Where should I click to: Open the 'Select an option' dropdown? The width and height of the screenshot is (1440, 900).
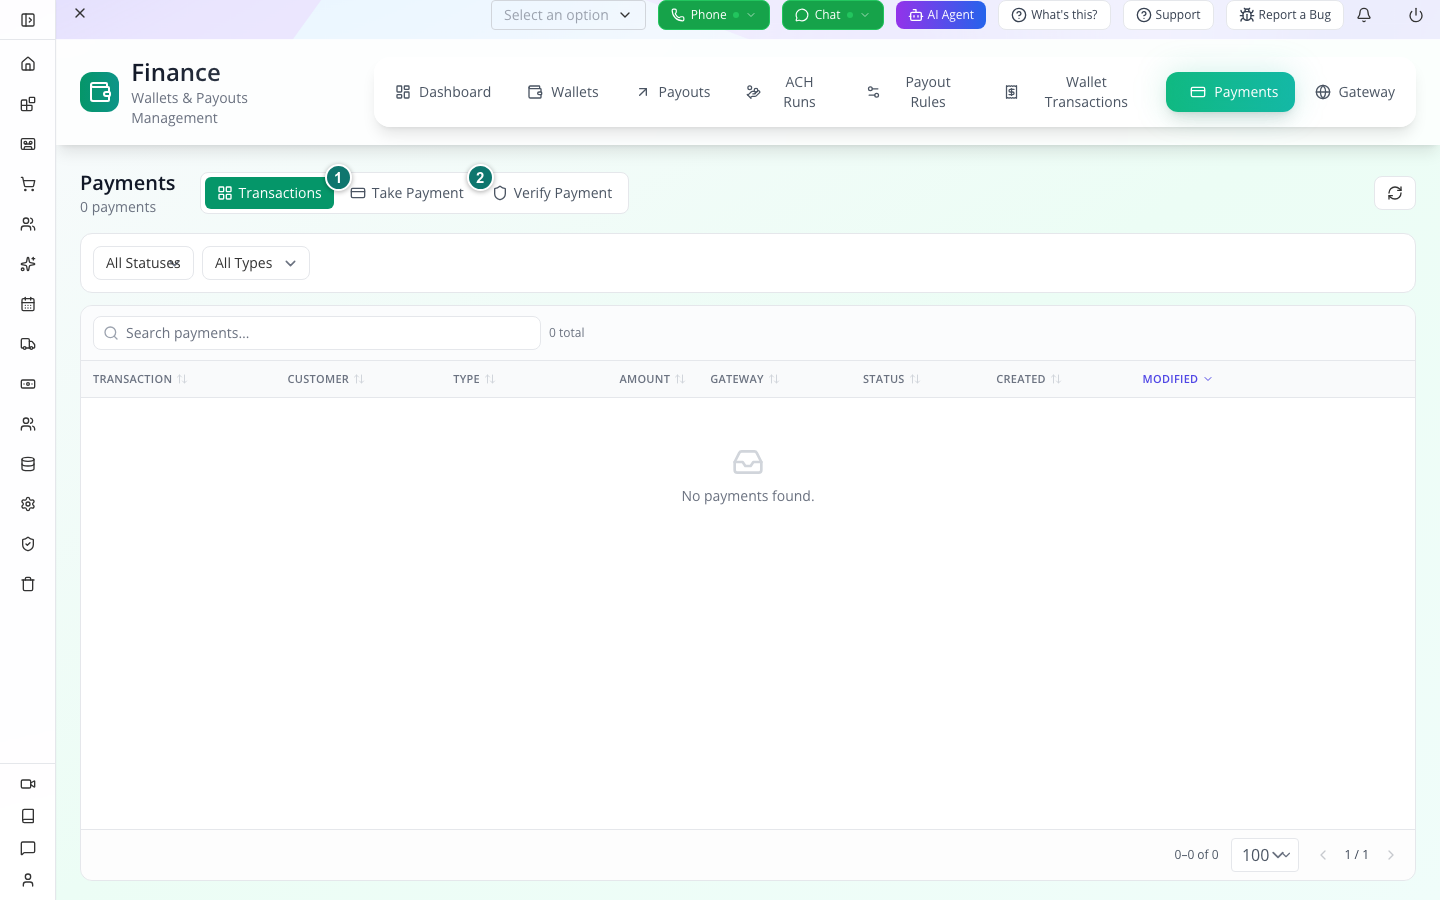click(568, 15)
